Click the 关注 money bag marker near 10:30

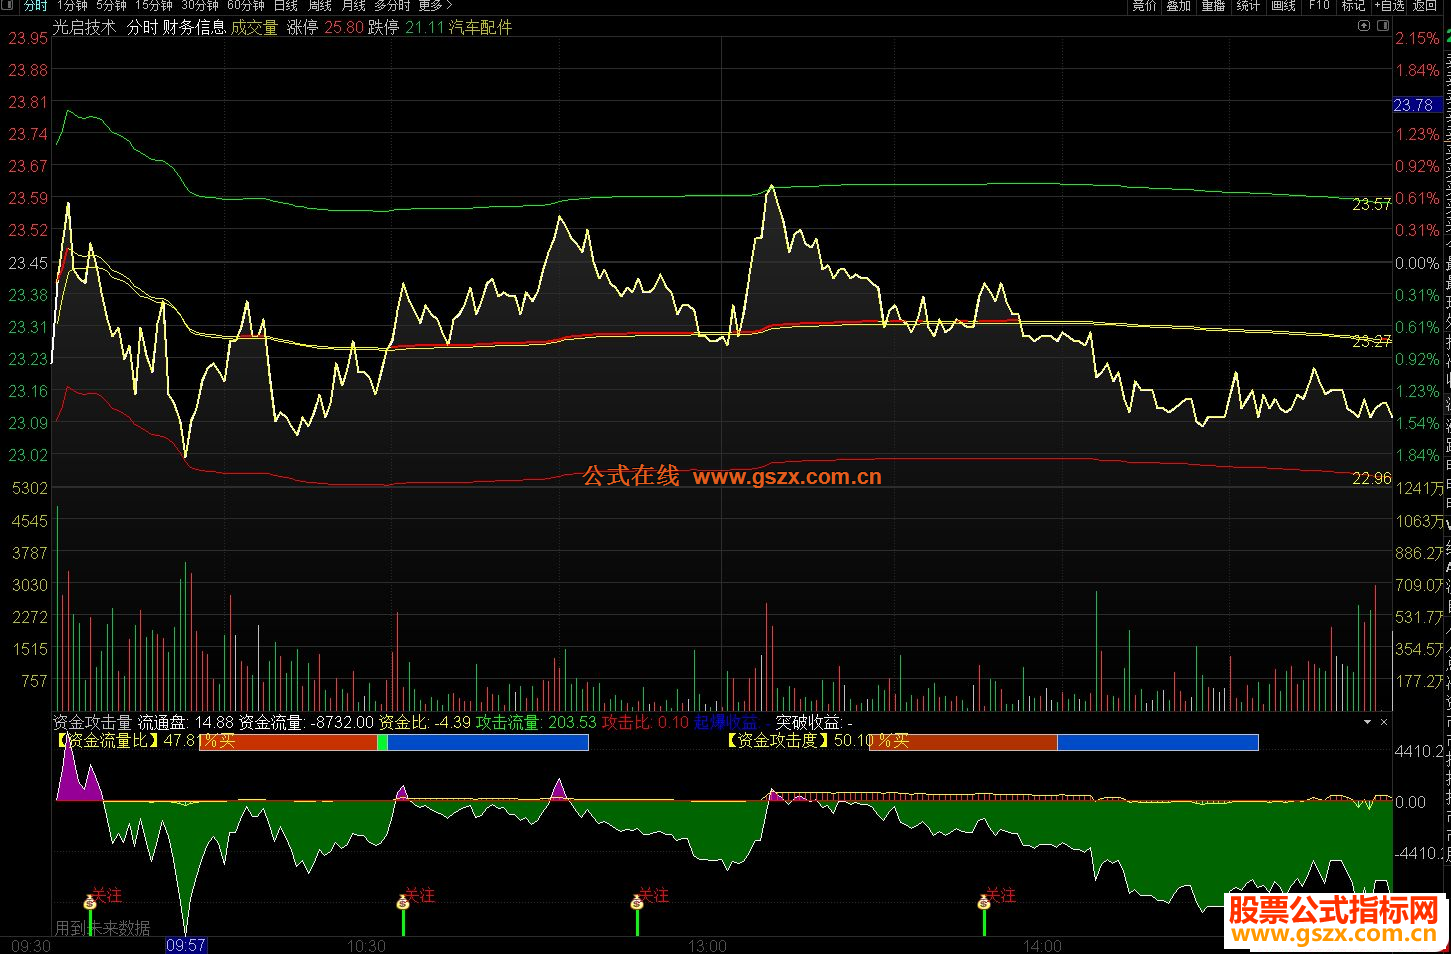tap(403, 903)
